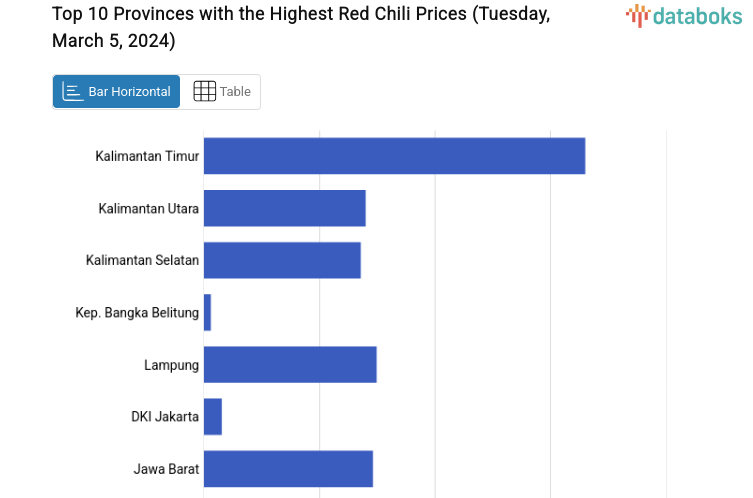Screen dimensions: 753x498
Task: Click the Lampung axis label
Action: pyautogui.click(x=171, y=365)
